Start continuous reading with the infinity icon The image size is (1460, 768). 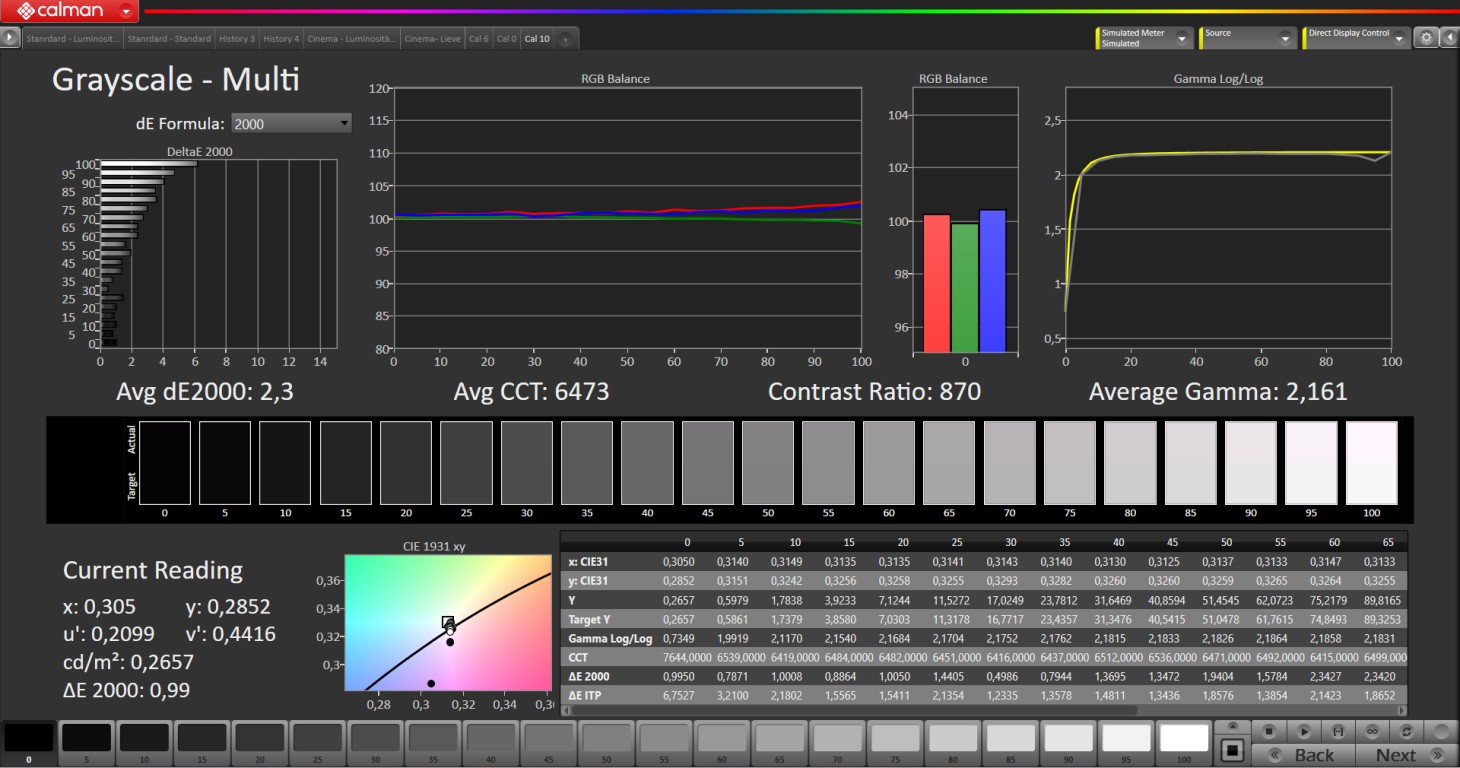click(x=1372, y=731)
